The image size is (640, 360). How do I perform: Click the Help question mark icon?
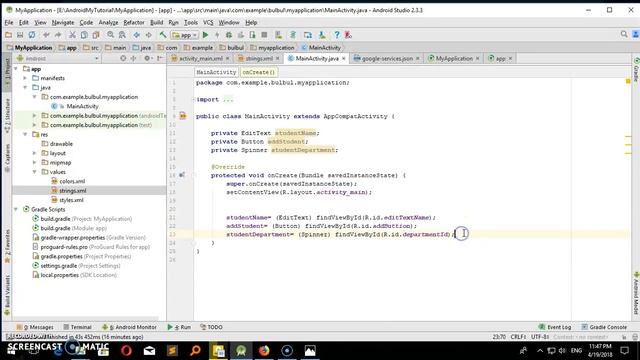337,35
